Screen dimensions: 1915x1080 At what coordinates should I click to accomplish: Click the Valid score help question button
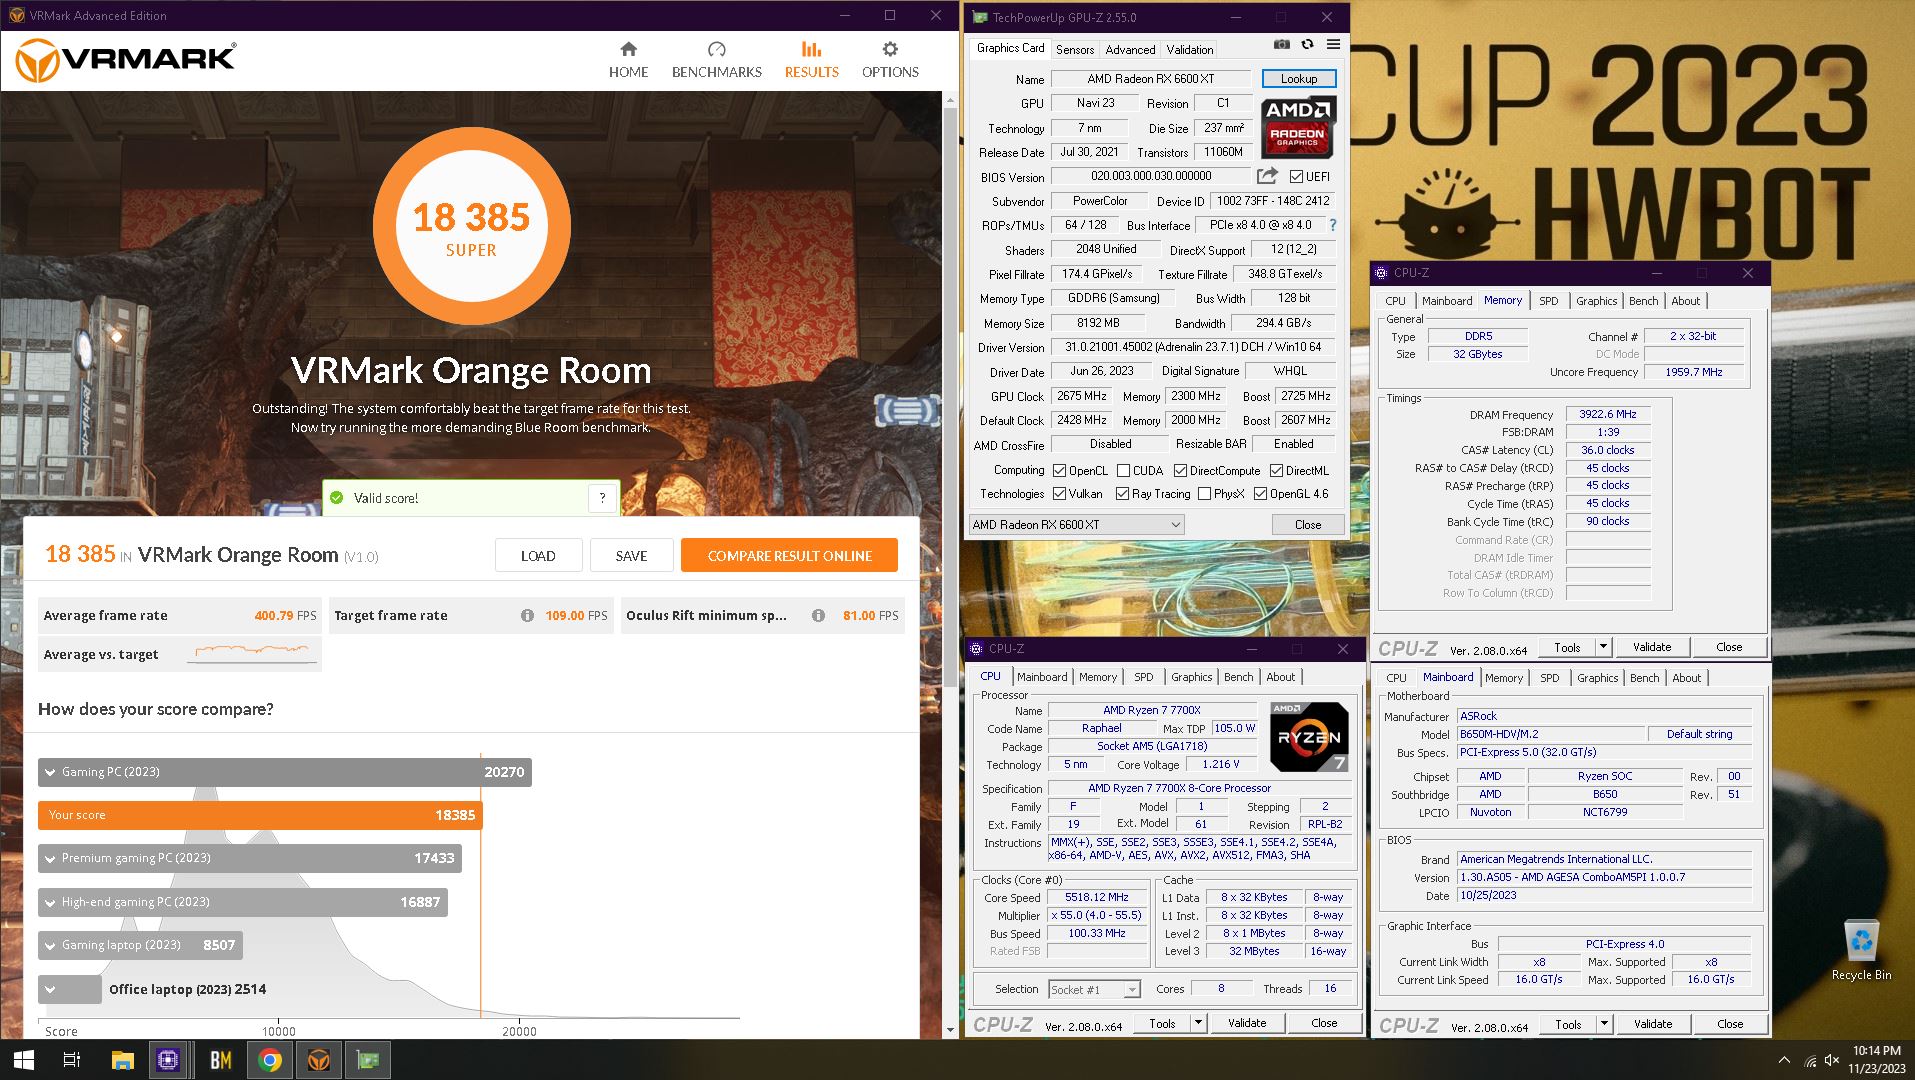click(x=602, y=498)
